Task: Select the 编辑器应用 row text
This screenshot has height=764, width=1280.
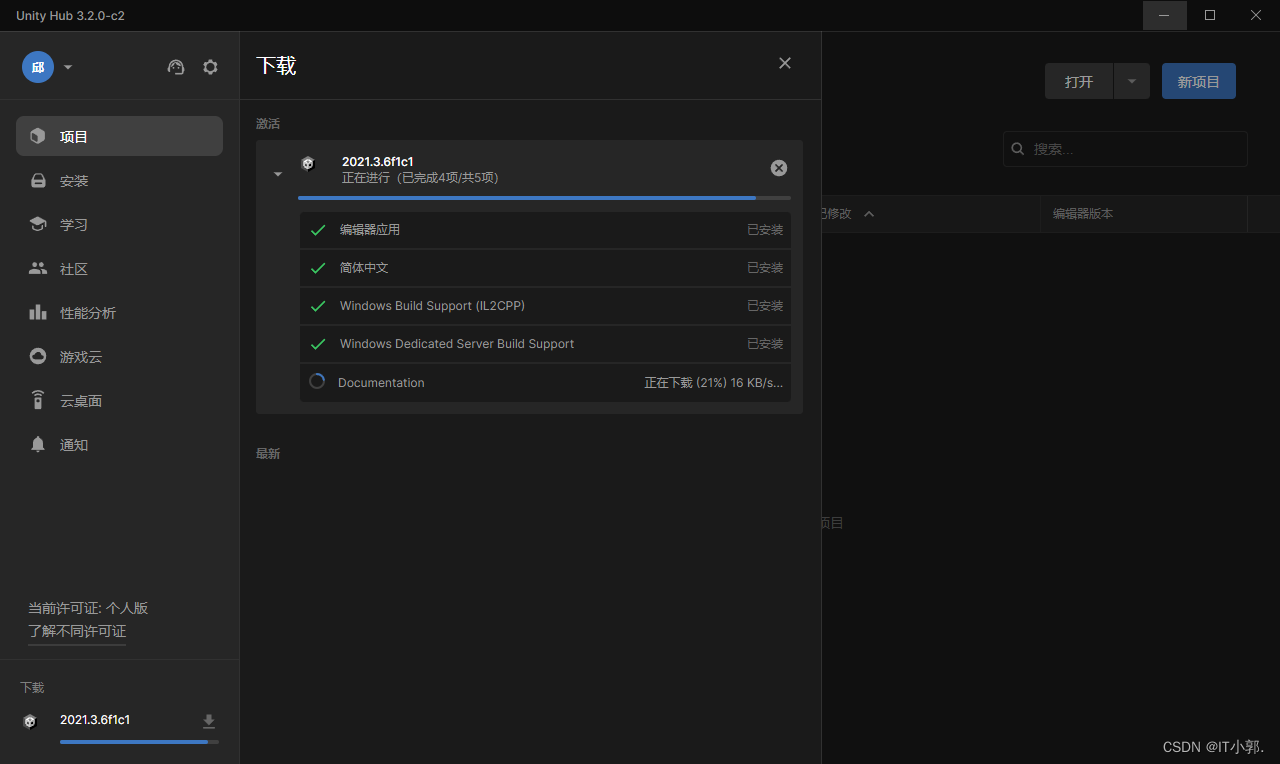Action: [x=370, y=230]
